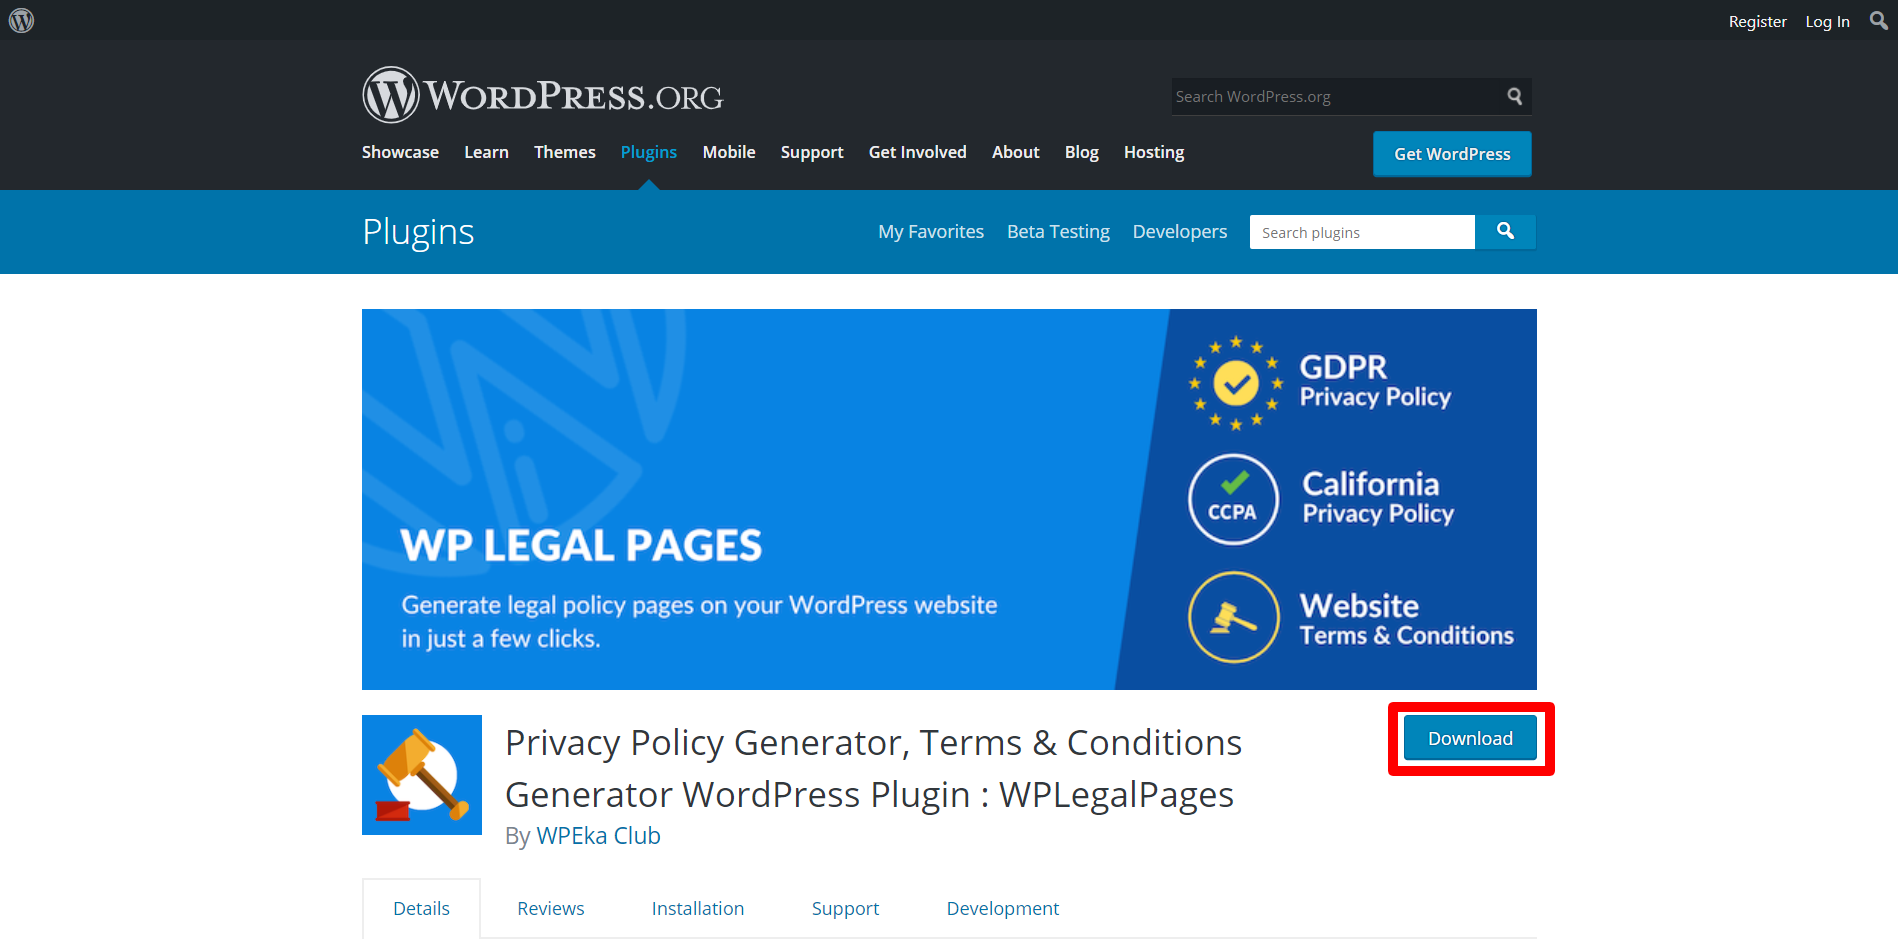
Task: Switch to the Development tab
Action: (1003, 908)
